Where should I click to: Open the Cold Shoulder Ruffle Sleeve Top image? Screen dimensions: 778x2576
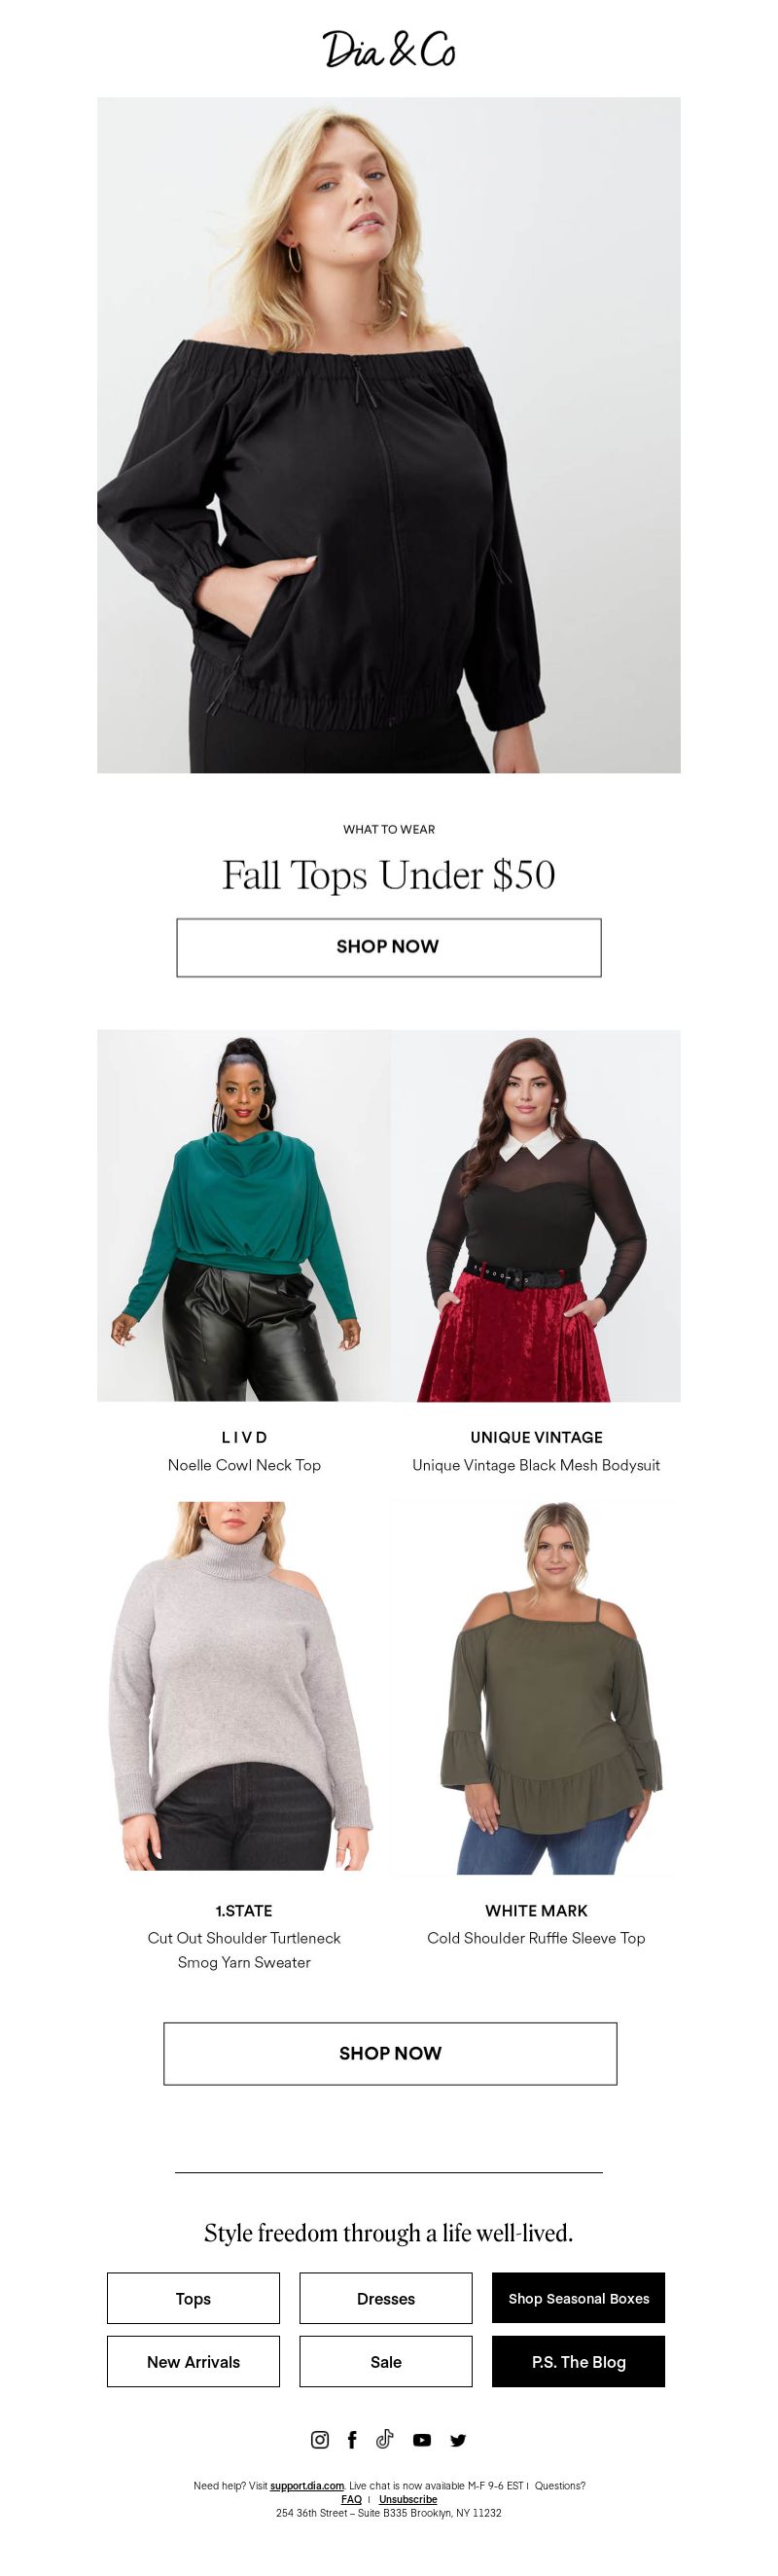(x=535, y=1686)
